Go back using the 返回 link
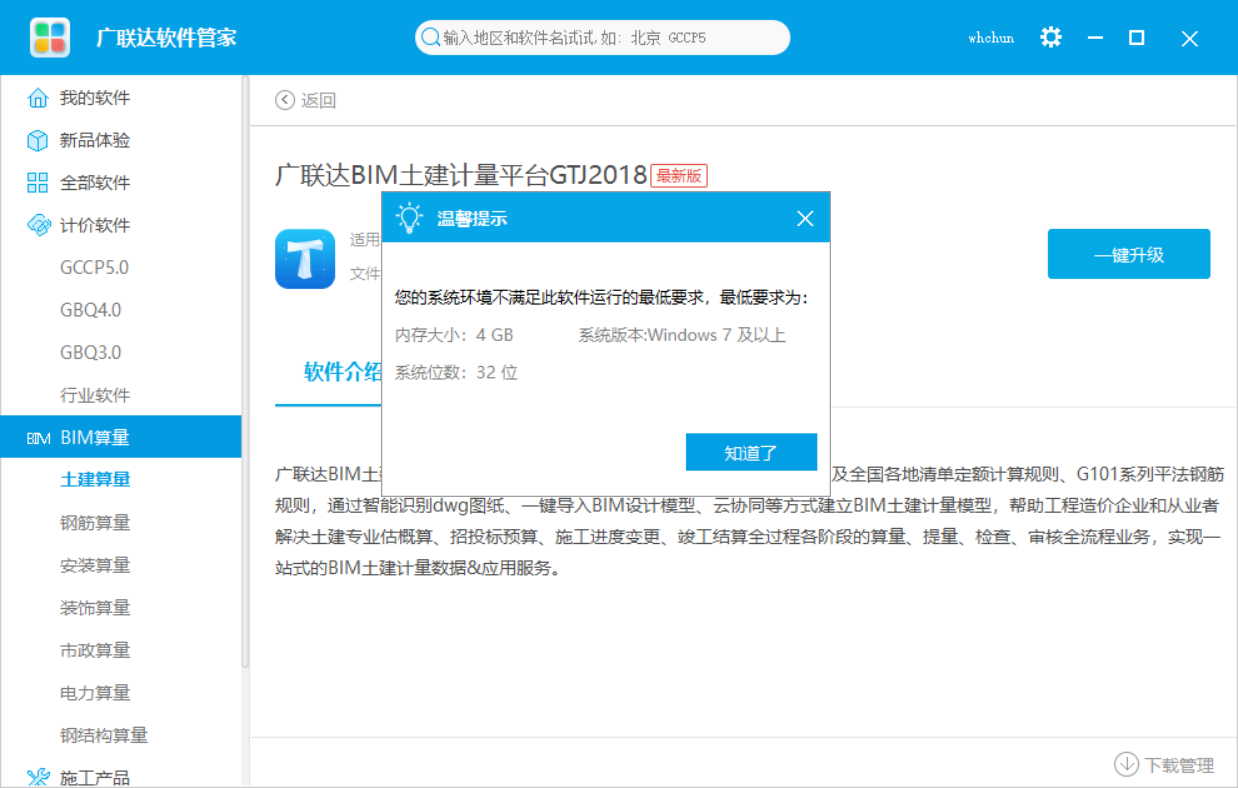This screenshot has width=1238, height=788. coord(307,100)
